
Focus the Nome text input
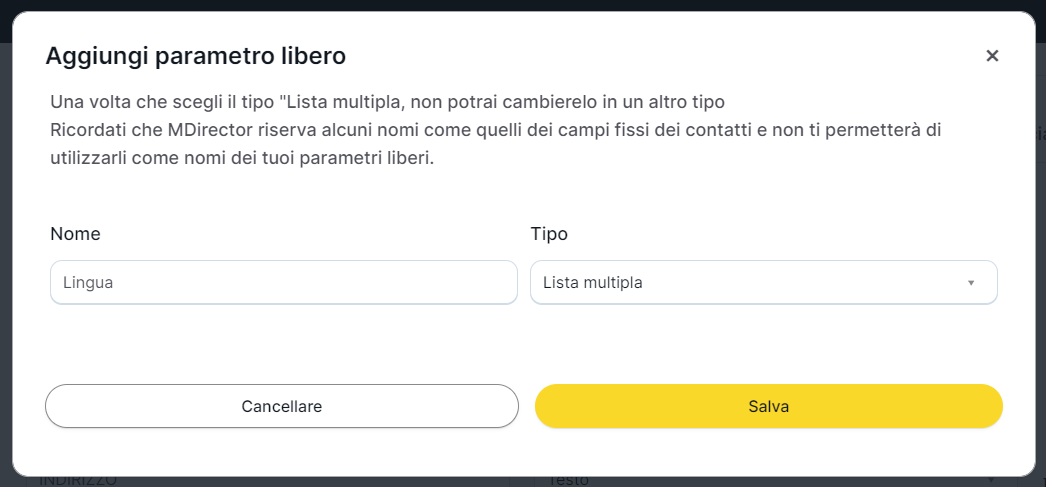click(x=283, y=283)
